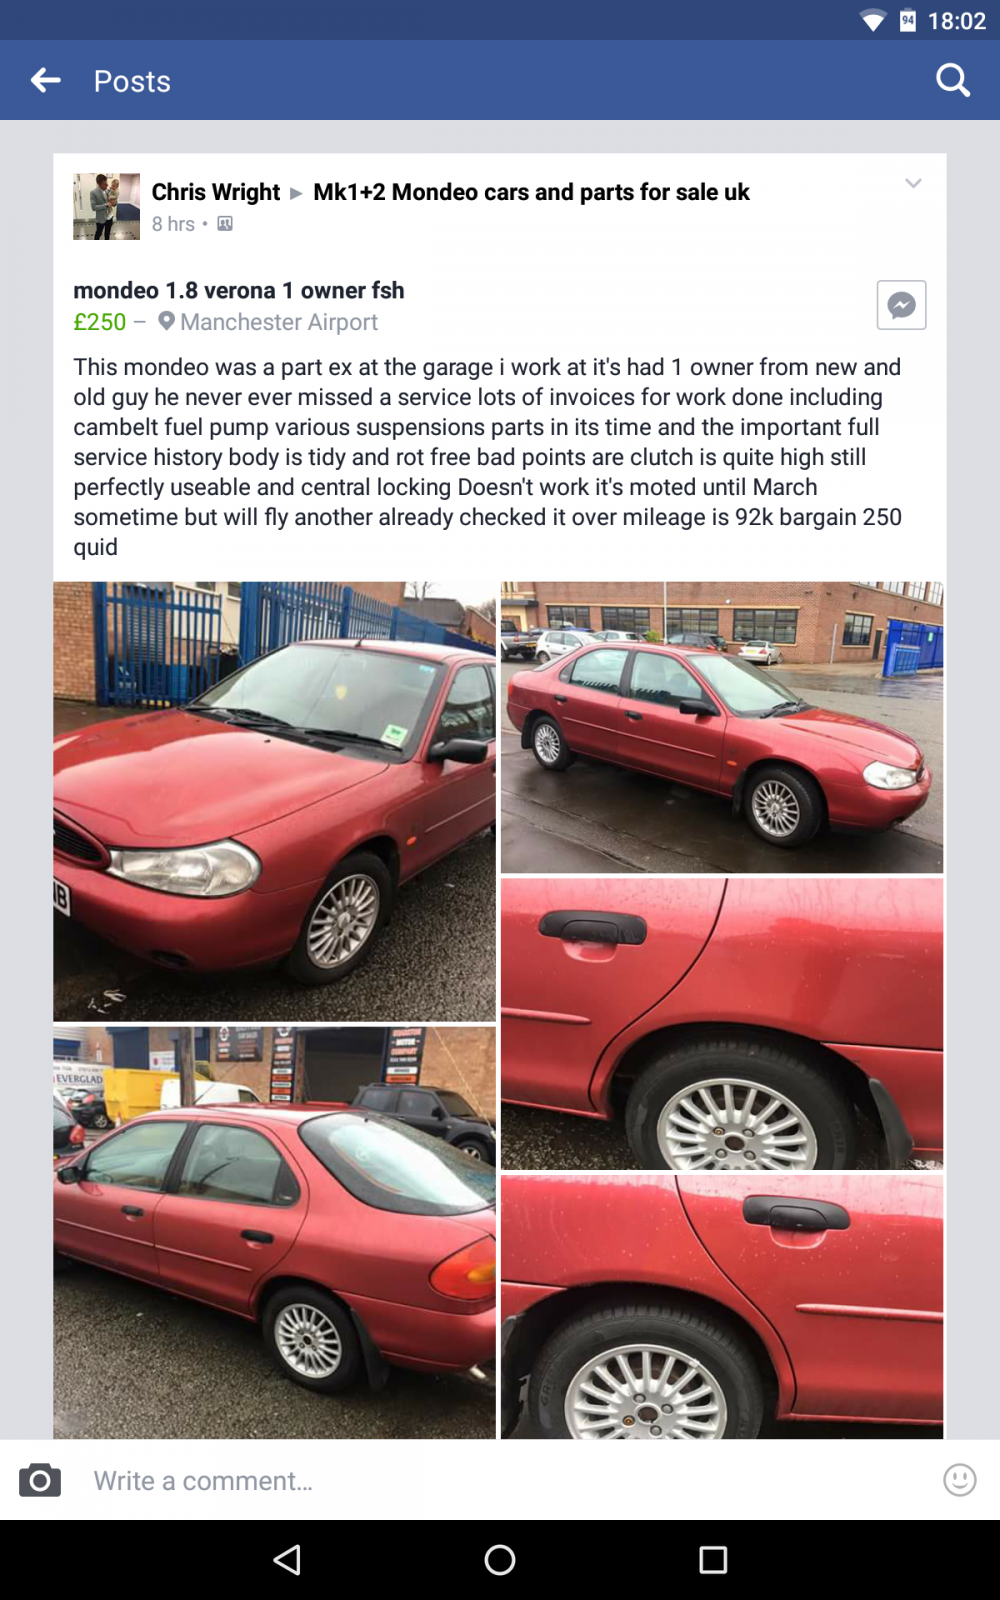Tap the Android back navigation button
1000x1600 pixels.
pos(287,1560)
